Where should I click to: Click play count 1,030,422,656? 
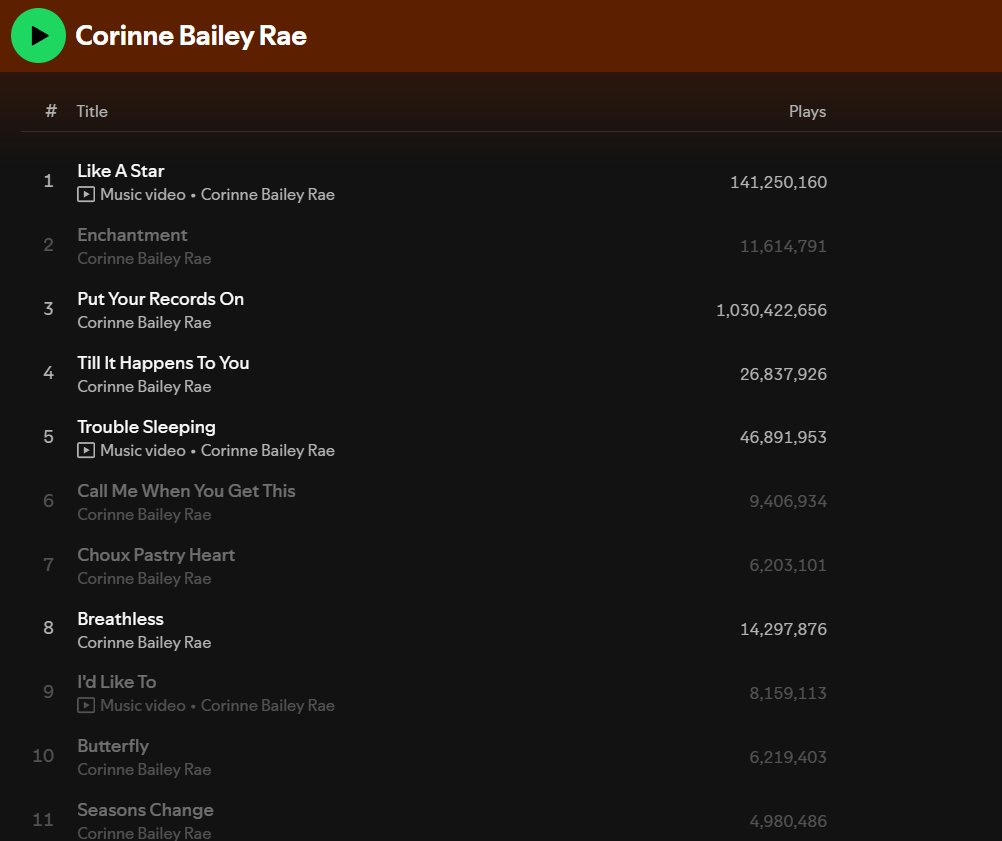pos(771,310)
